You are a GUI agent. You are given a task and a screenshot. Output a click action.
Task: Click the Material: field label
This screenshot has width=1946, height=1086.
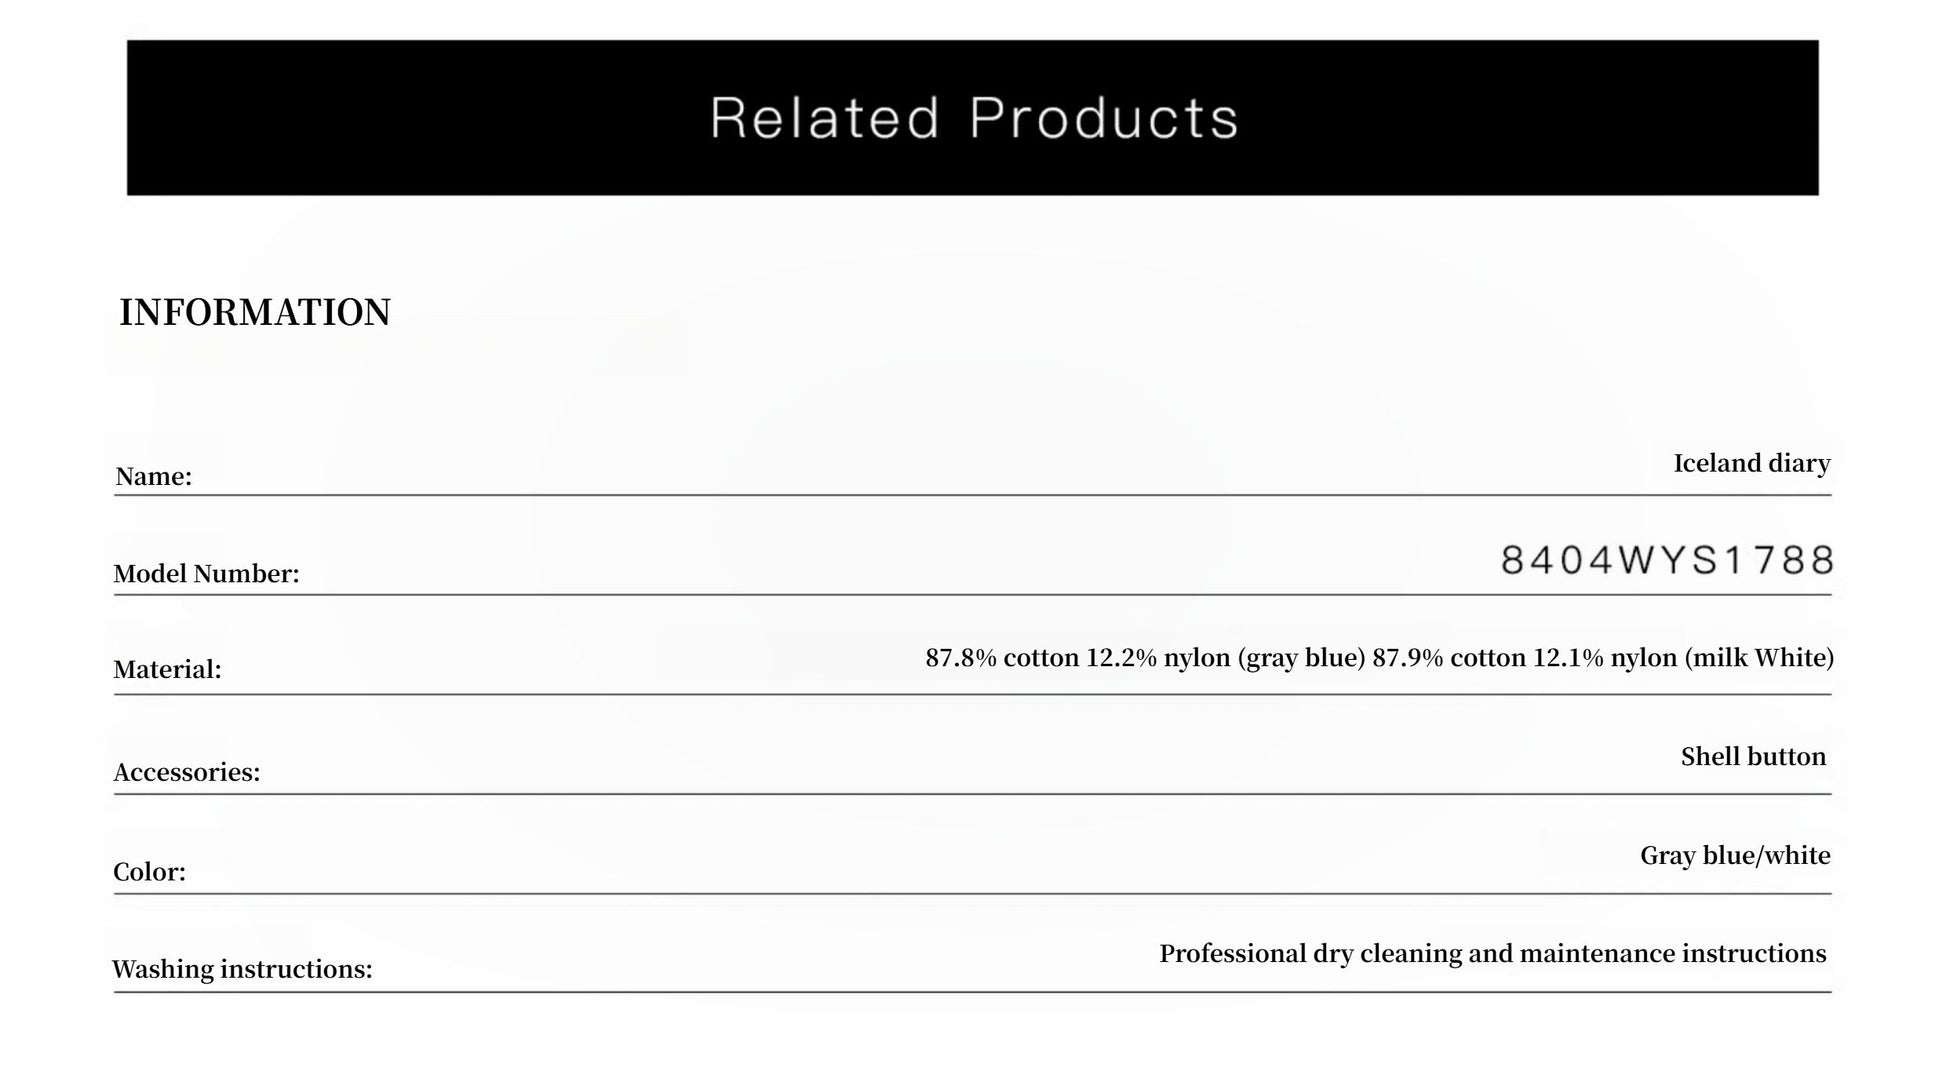167,670
